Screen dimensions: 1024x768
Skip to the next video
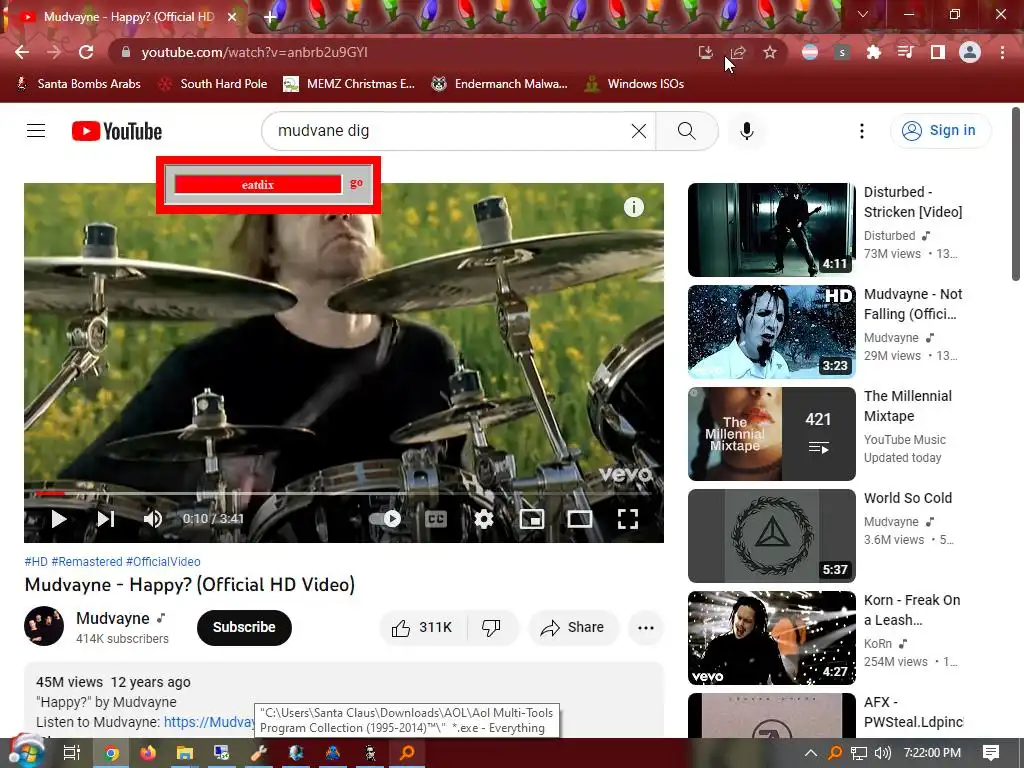pos(106,519)
